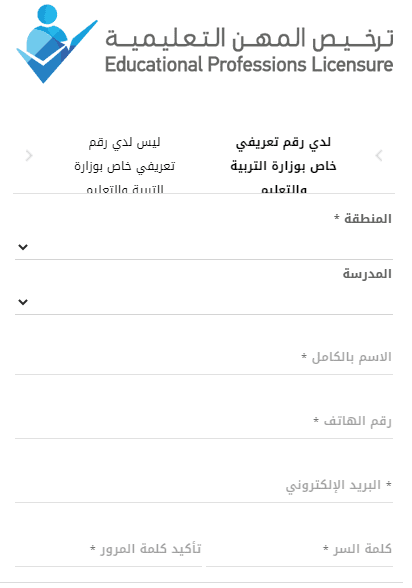Open the المنطقة region select field
The width and height of the screenshot is (412, 588).
(204, 247)
